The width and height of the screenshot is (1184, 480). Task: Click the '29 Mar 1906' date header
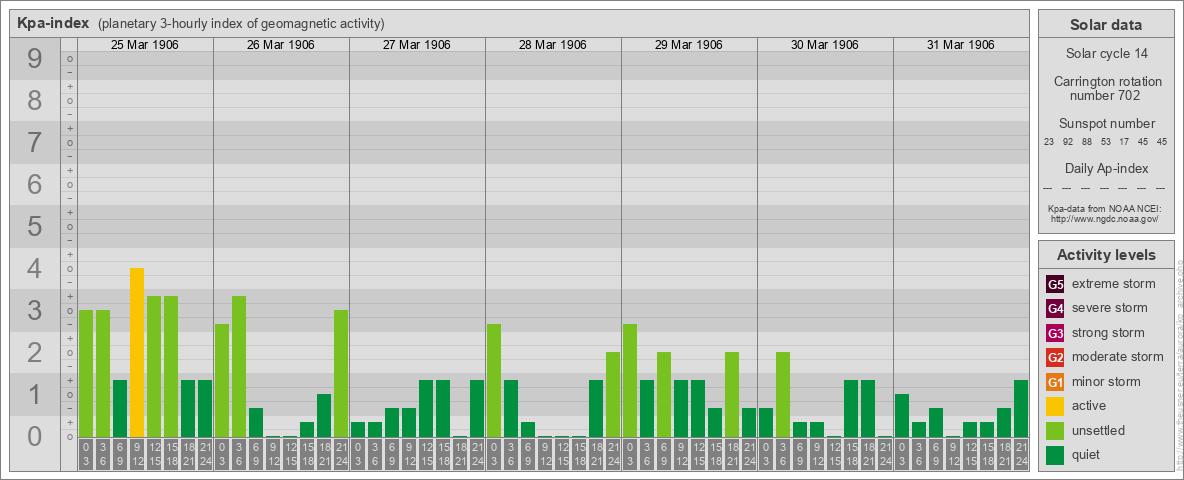coord(689,45)
